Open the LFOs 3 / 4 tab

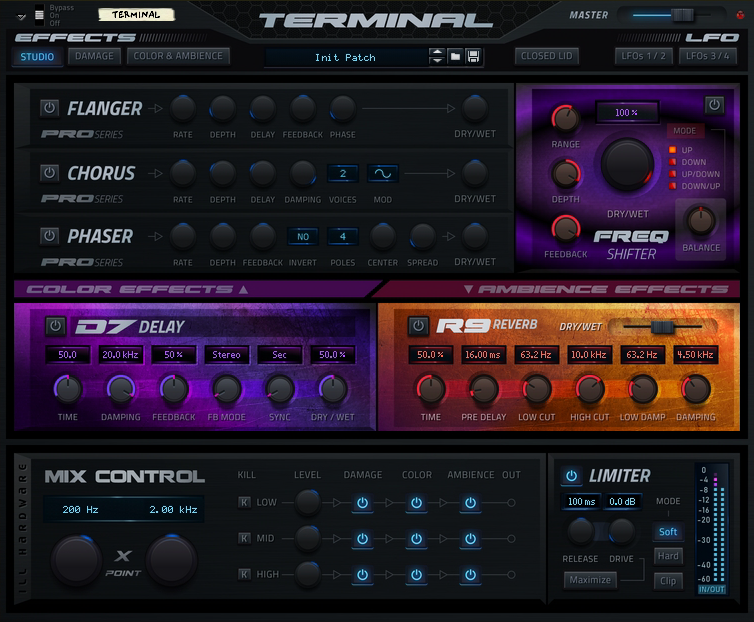707,56
